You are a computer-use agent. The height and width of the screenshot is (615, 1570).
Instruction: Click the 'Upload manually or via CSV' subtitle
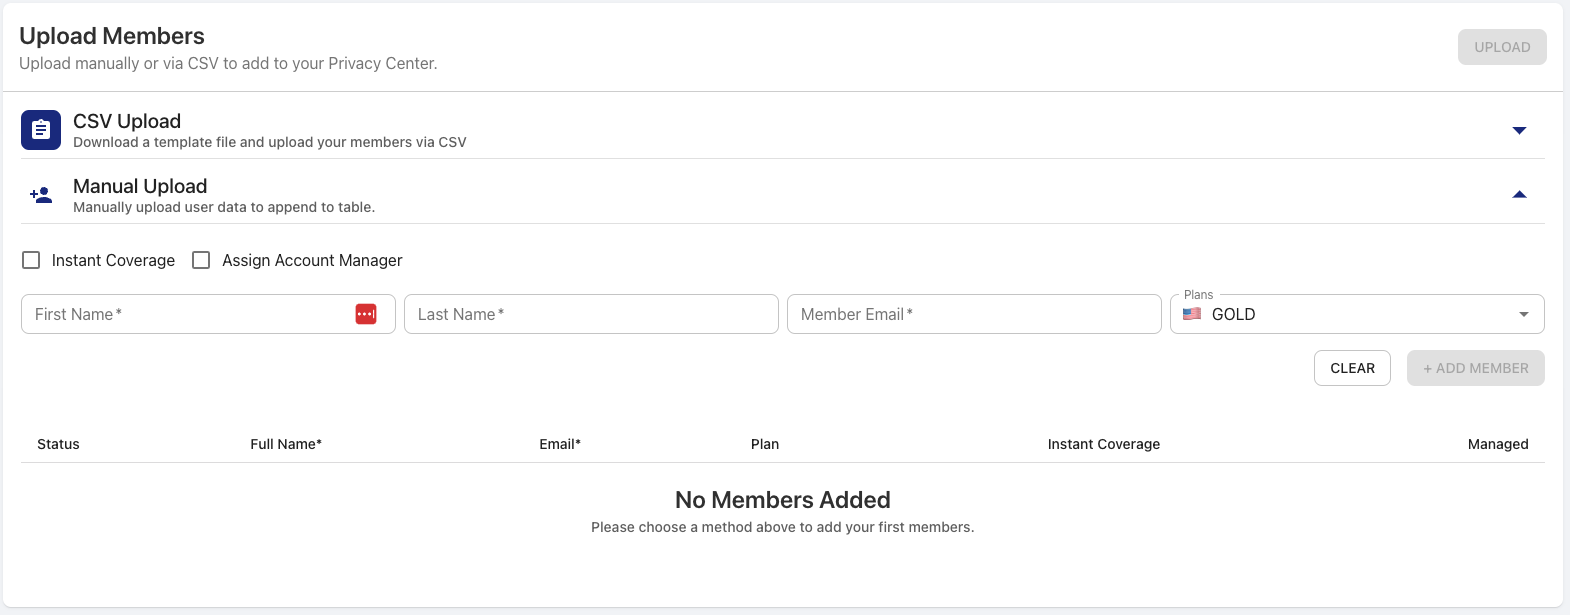pyautogui.click(x=228, y=63)
